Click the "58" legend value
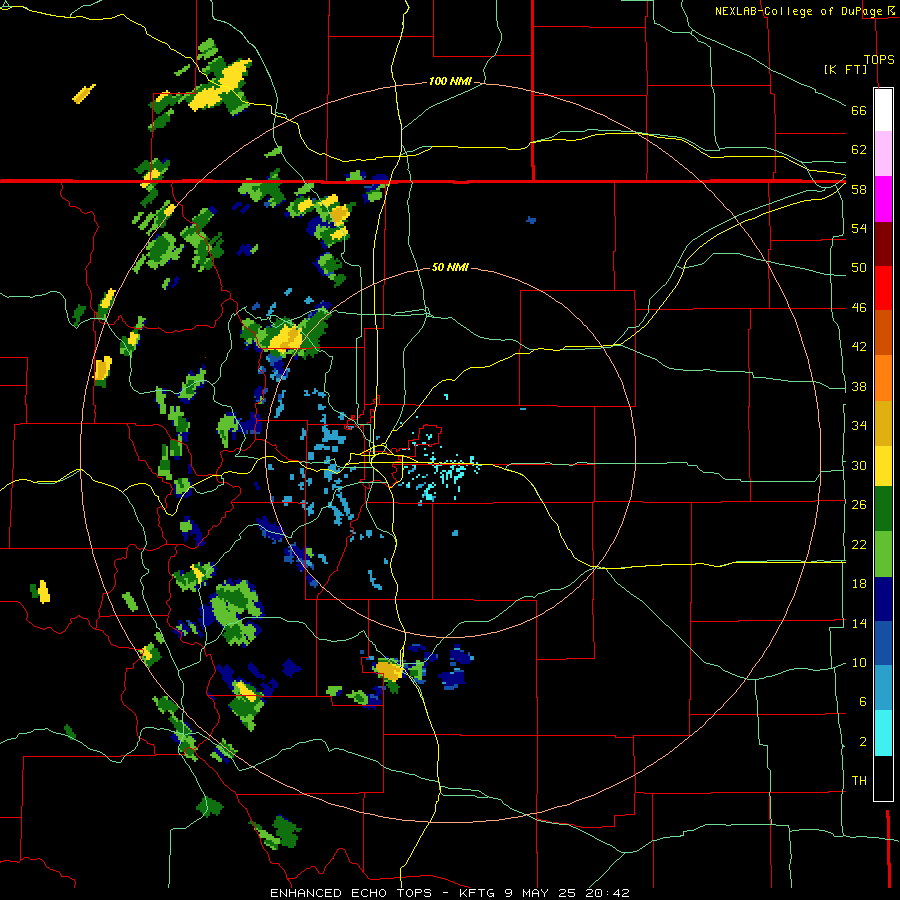Image resolution: width=900 pixels, height=900 pixels. tap(859, 189)
